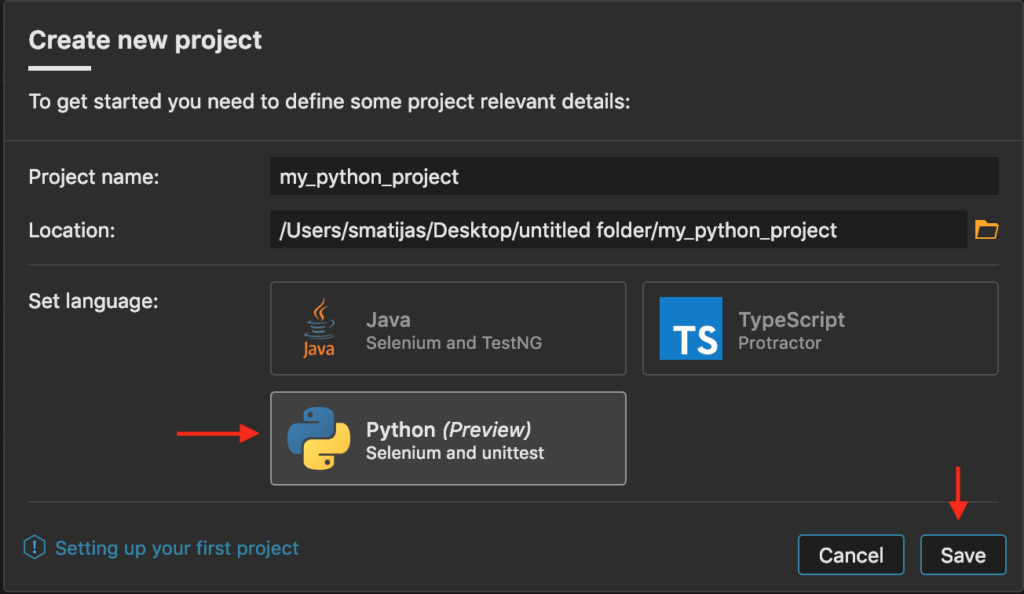Select the Java Selenium and TestNG language card
The image size is (1024, 594).
tap(448, 328)
